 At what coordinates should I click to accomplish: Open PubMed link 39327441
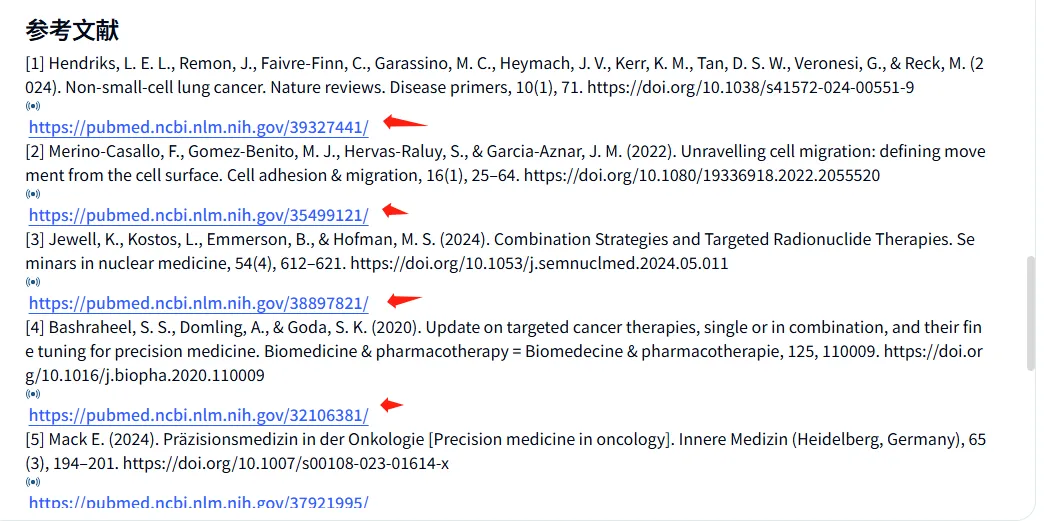(198, 127)
